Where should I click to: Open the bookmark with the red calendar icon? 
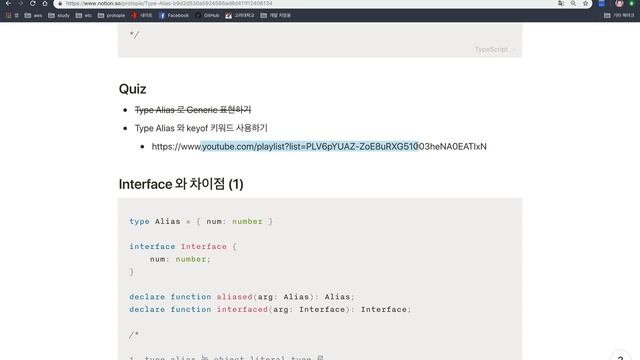[240, 16]
